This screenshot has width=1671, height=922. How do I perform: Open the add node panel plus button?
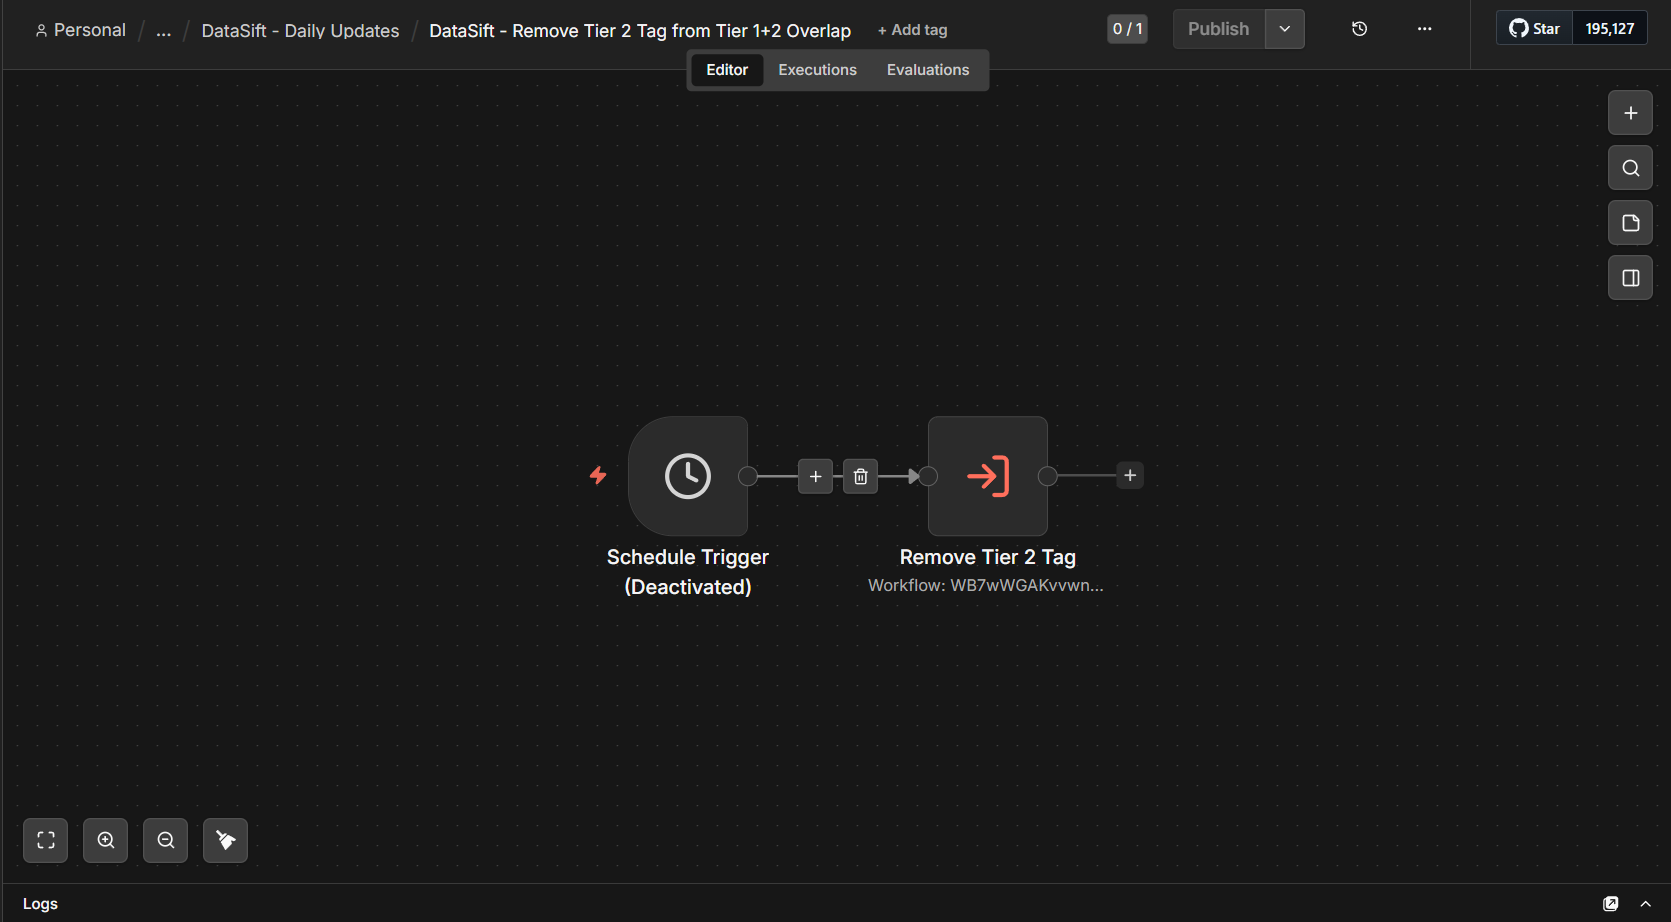pyautogui.click(x=1630, y=113)
